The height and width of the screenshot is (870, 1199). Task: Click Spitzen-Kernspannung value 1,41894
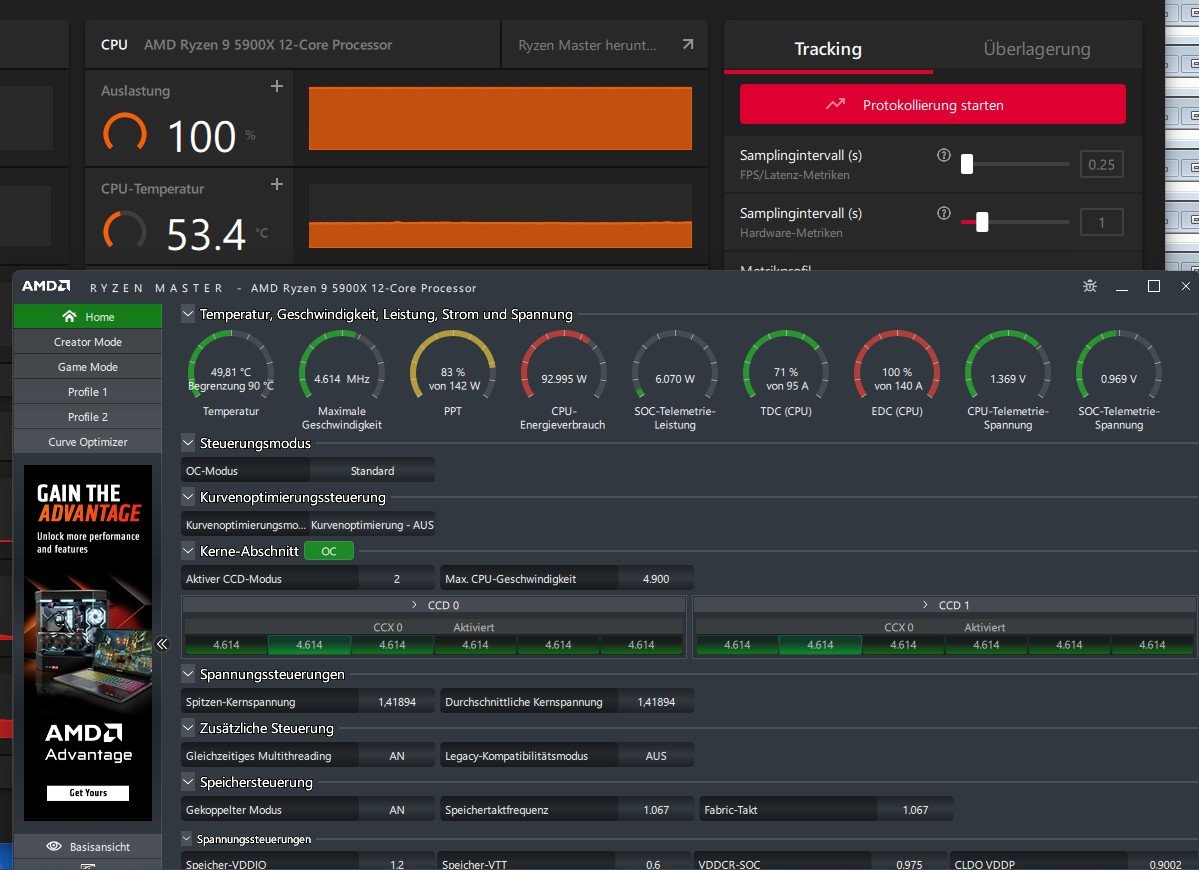point(397,702)
